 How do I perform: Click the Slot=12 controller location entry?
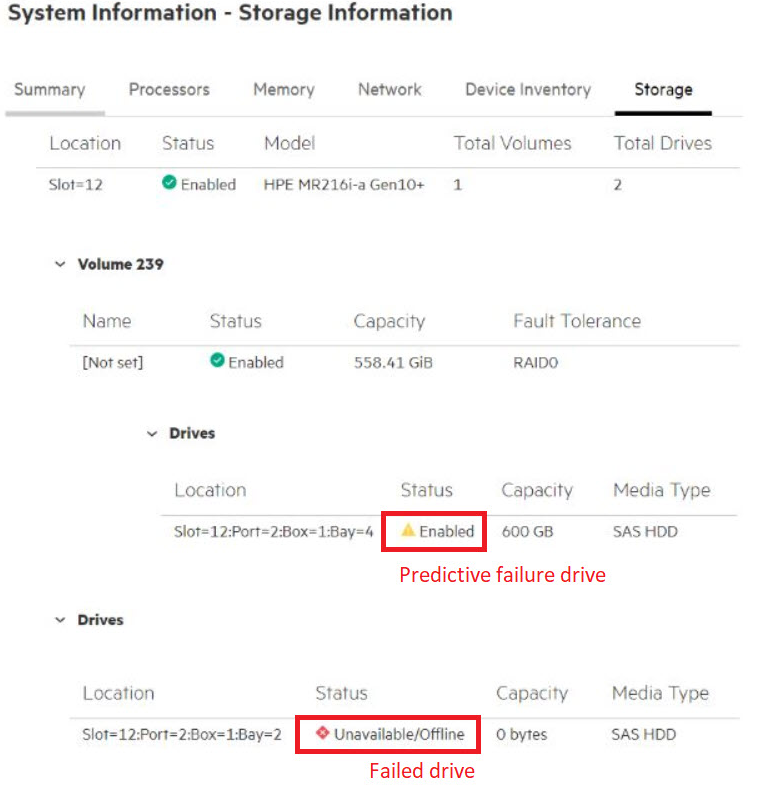76,185
